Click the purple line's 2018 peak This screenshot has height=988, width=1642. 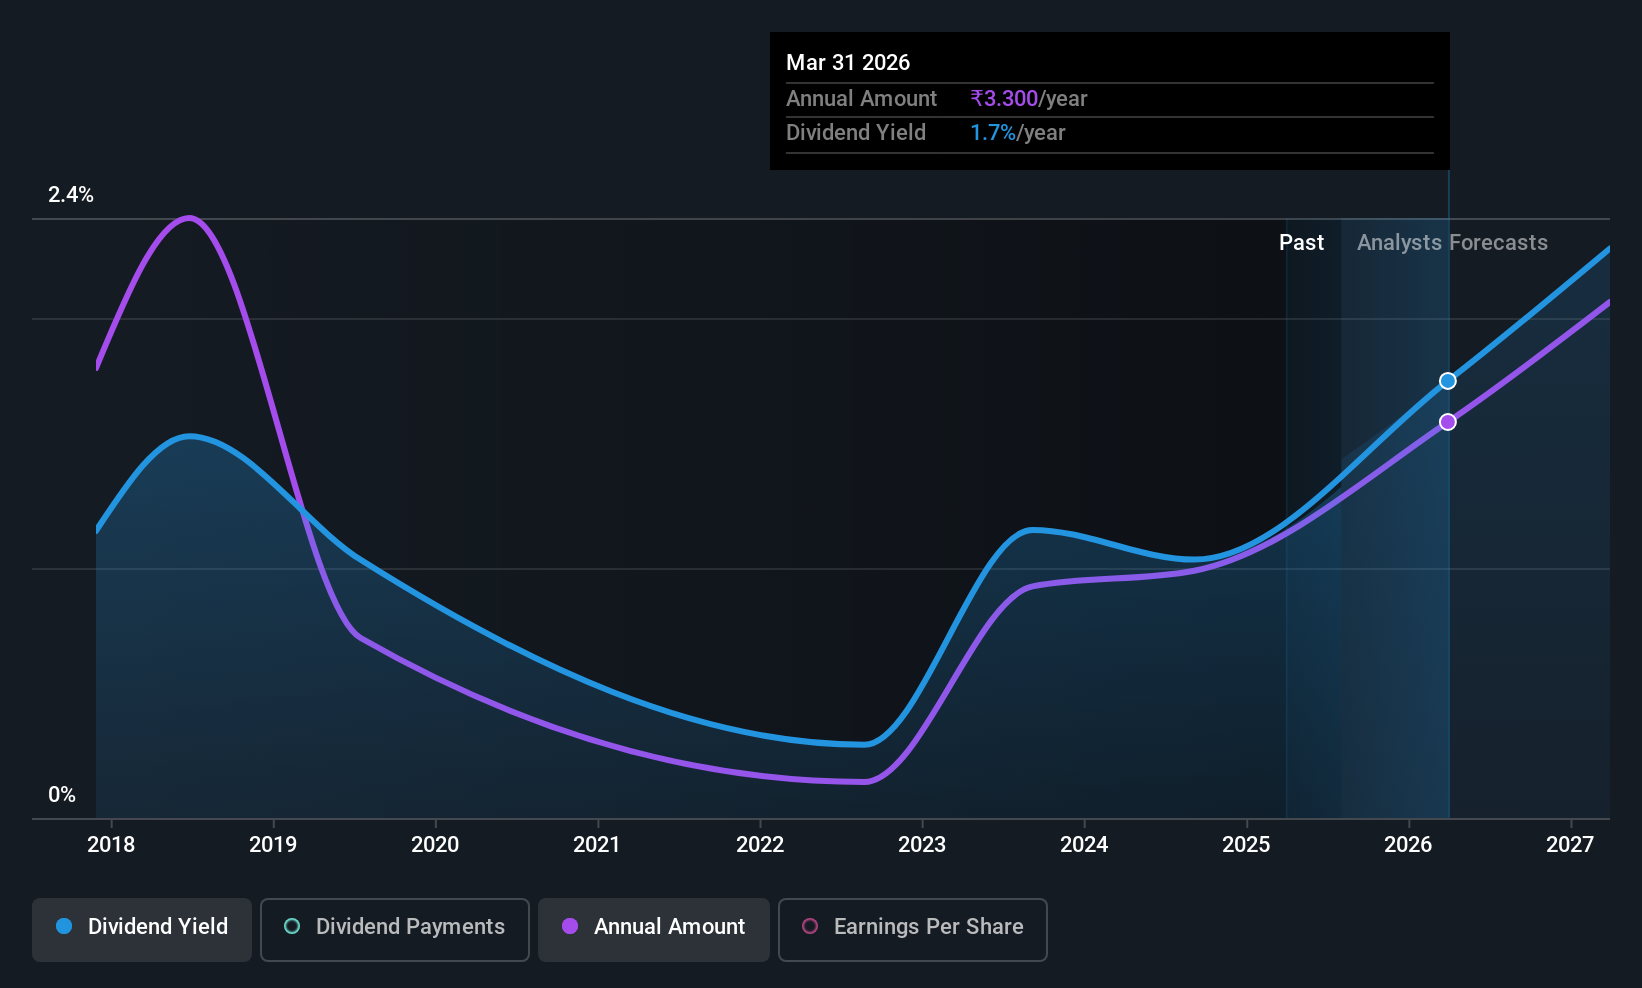(189, 218)
